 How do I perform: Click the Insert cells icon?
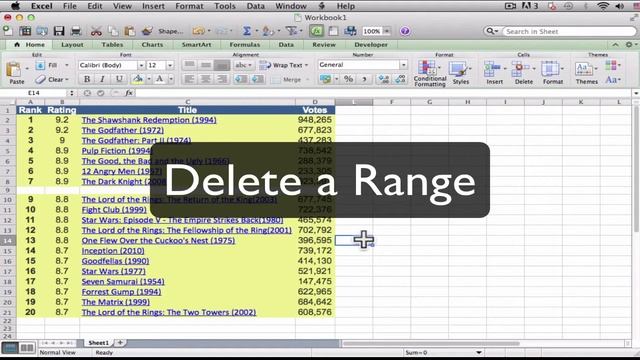pos(492,69)
